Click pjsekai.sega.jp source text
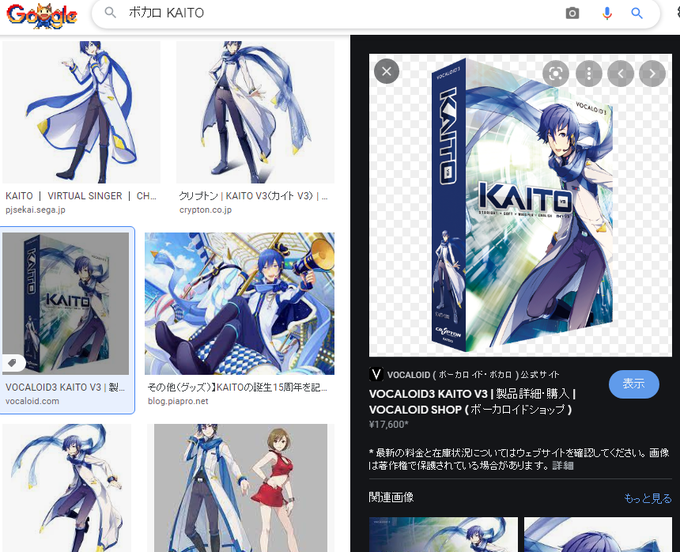Image resolution: width=680 pixels, height=552 pixels. coord(35,210)
